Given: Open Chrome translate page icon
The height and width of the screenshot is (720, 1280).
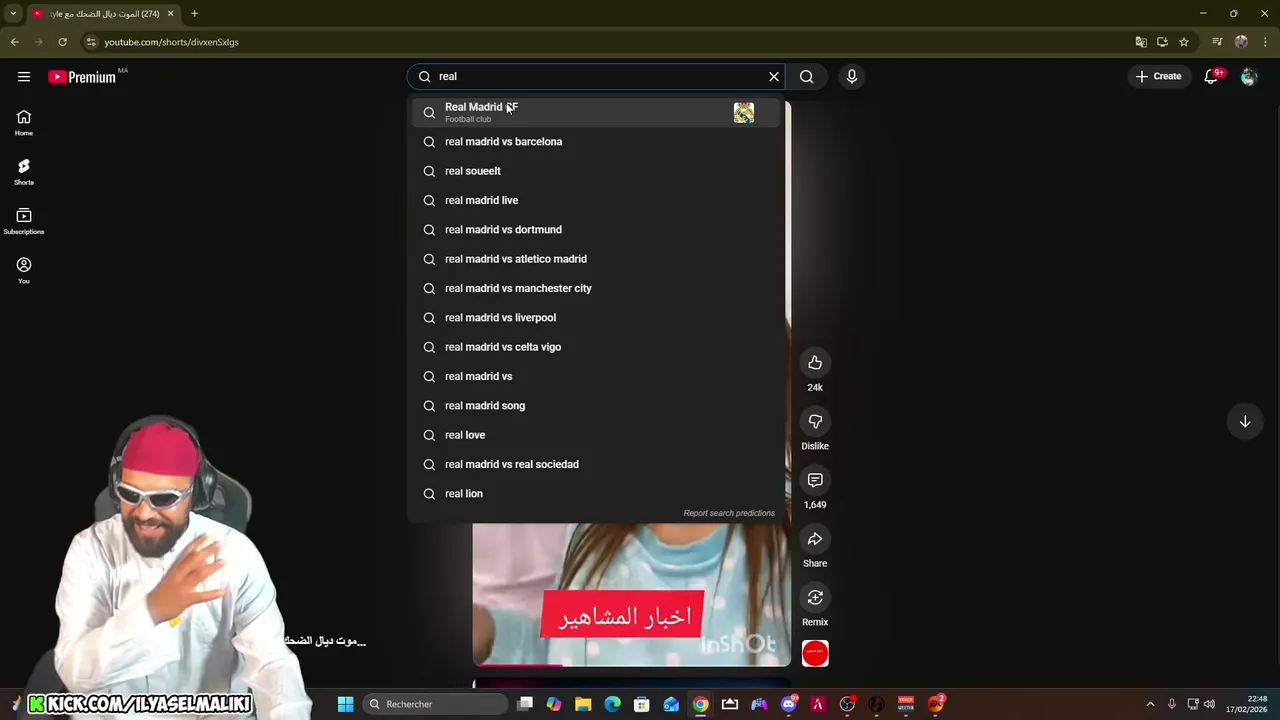Looking at the screenshot, I should (x=1141, y=42).
